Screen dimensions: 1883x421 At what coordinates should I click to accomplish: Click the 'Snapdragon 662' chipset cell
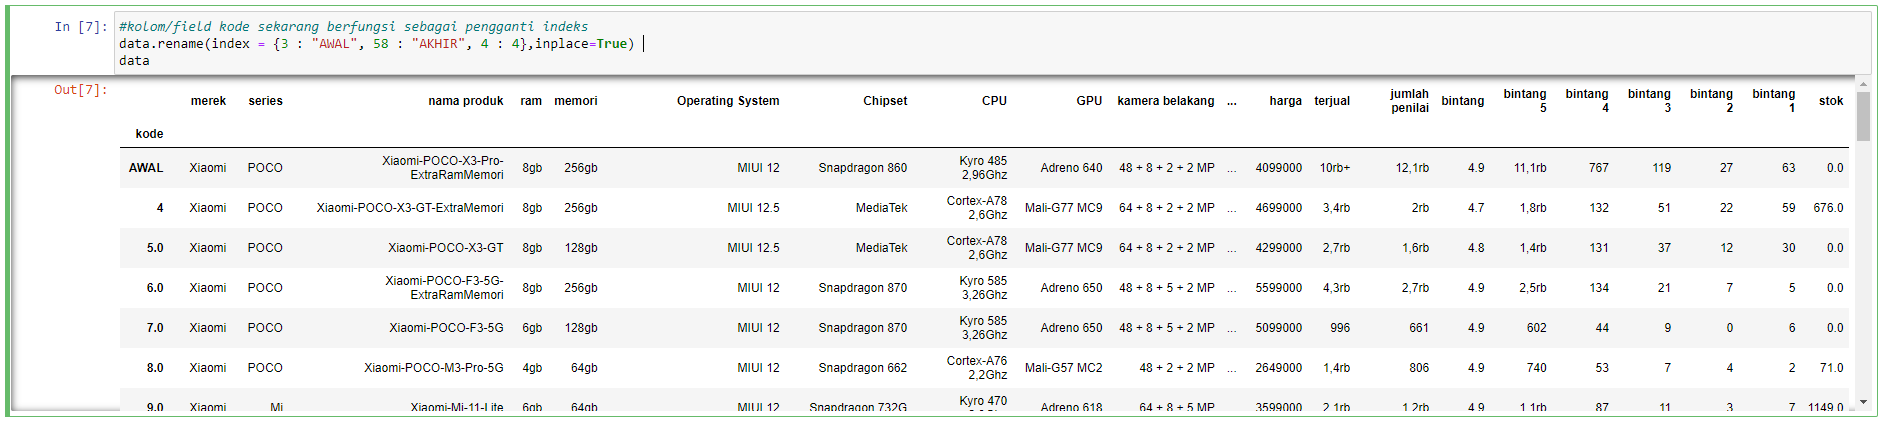(x=863, y=368)
